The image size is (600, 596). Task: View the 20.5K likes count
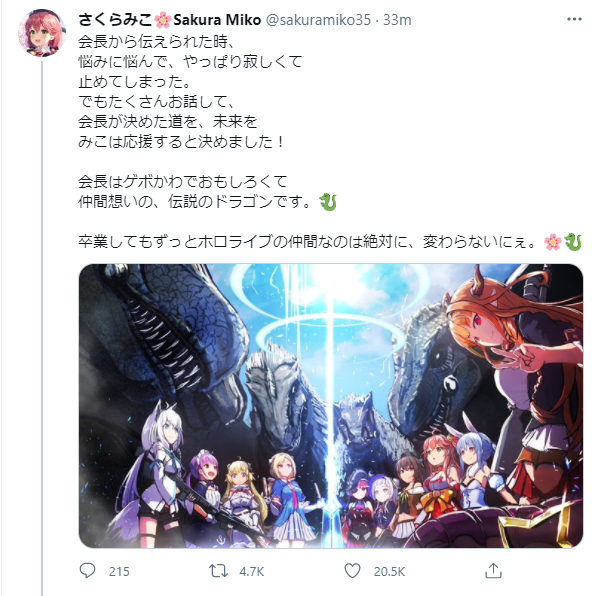point(389,572)
